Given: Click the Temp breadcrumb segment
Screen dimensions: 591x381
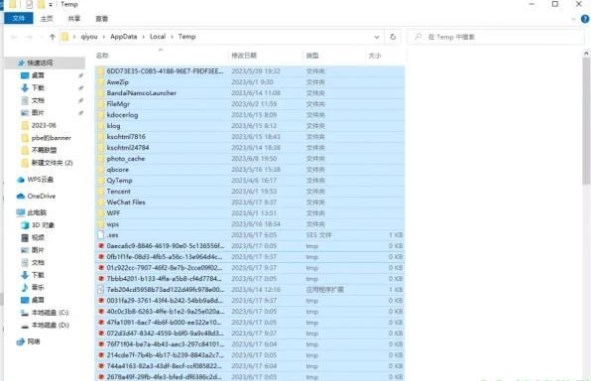Looking at the screenshot, I should 187,37.
